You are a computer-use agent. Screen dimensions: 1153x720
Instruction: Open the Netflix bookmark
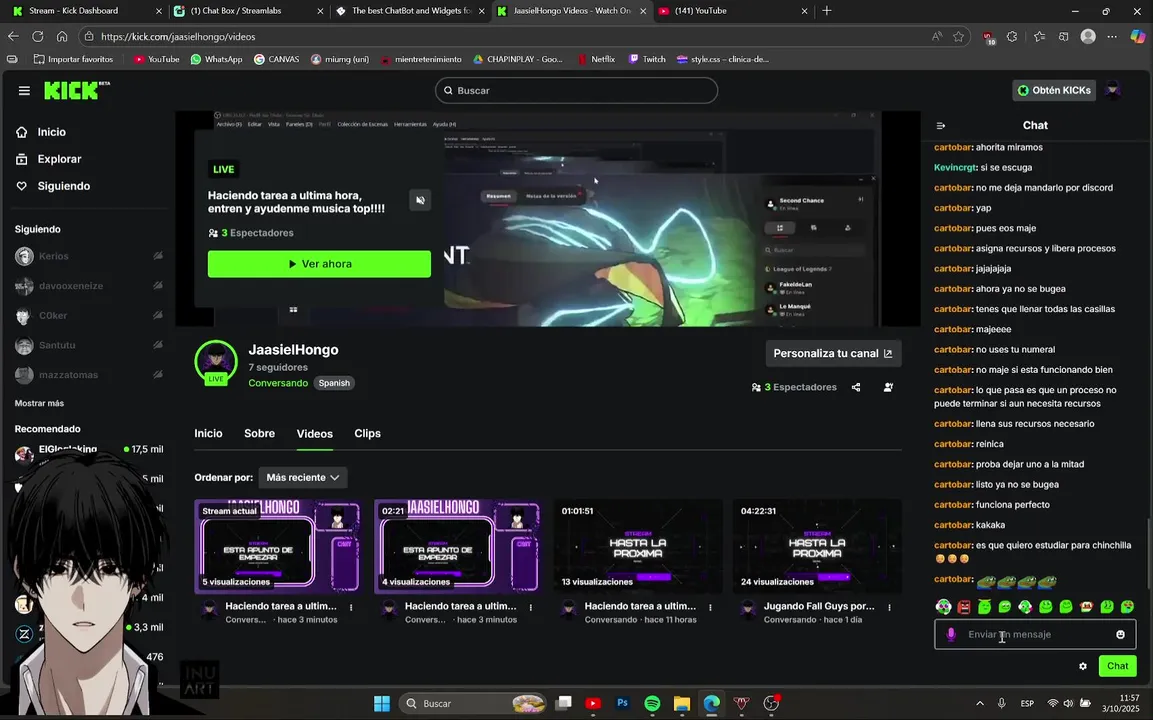(596, 60)
